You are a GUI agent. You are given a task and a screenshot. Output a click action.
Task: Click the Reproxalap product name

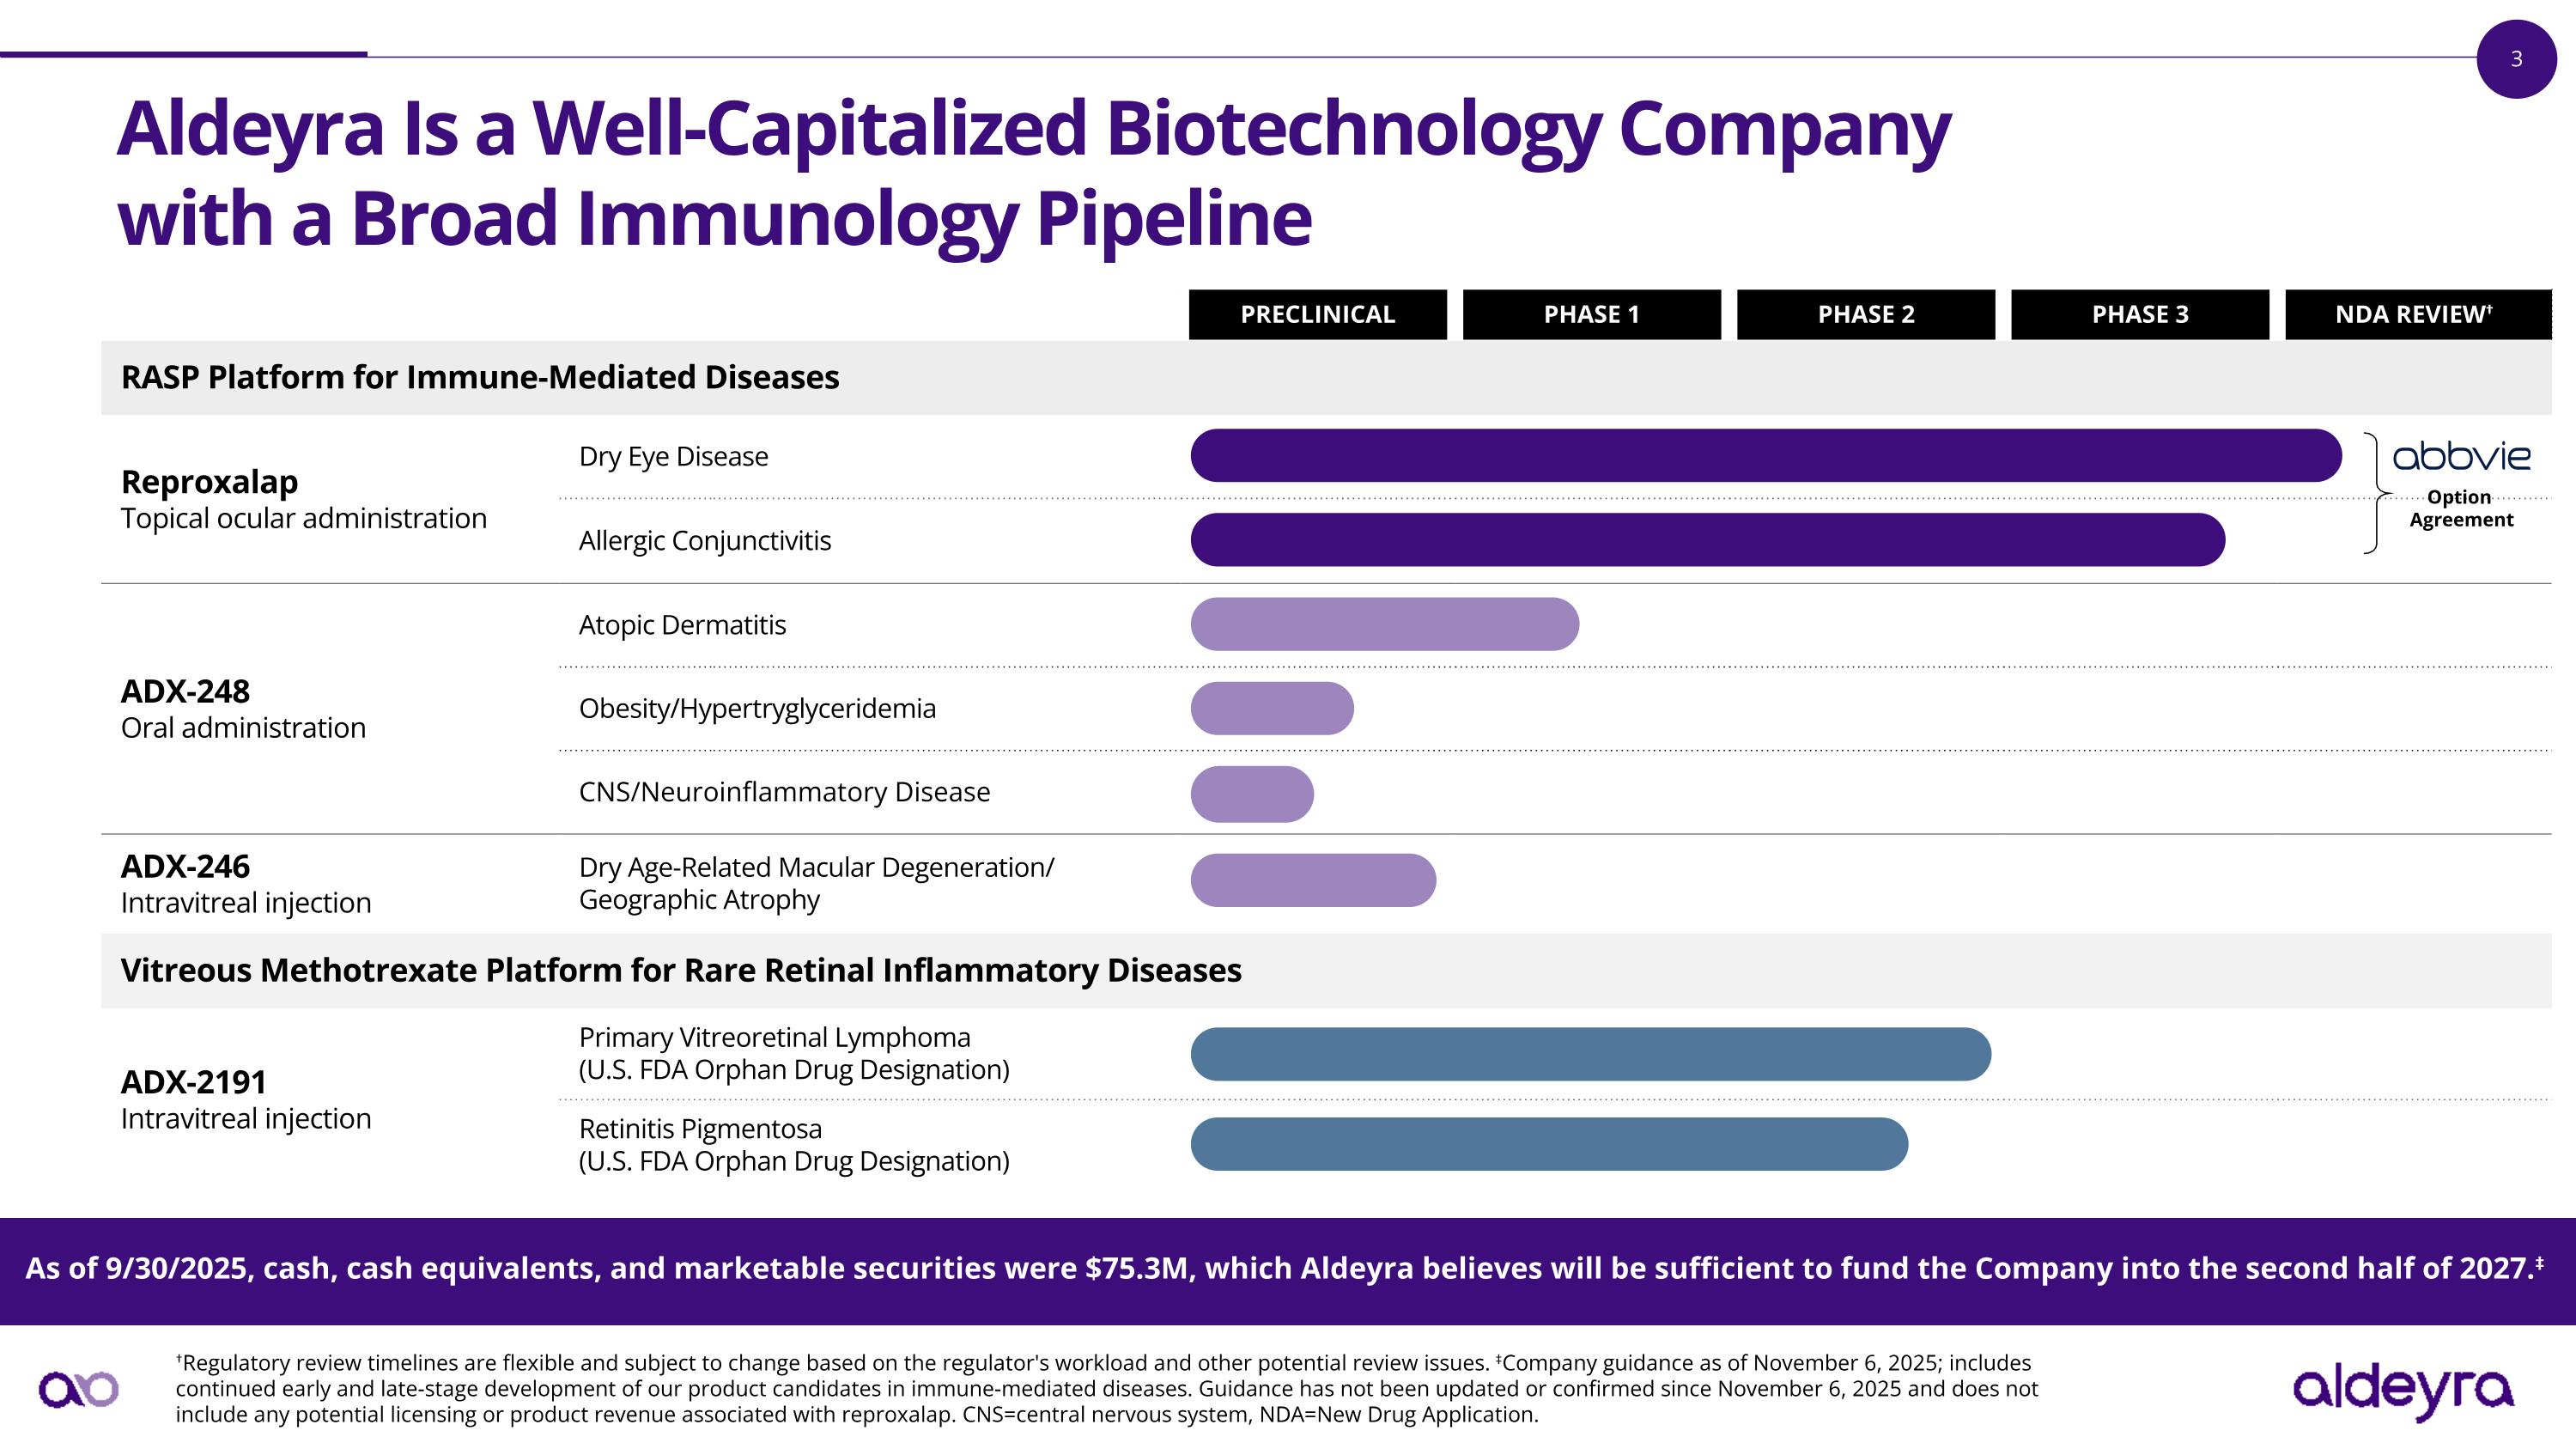pos(209,482)
